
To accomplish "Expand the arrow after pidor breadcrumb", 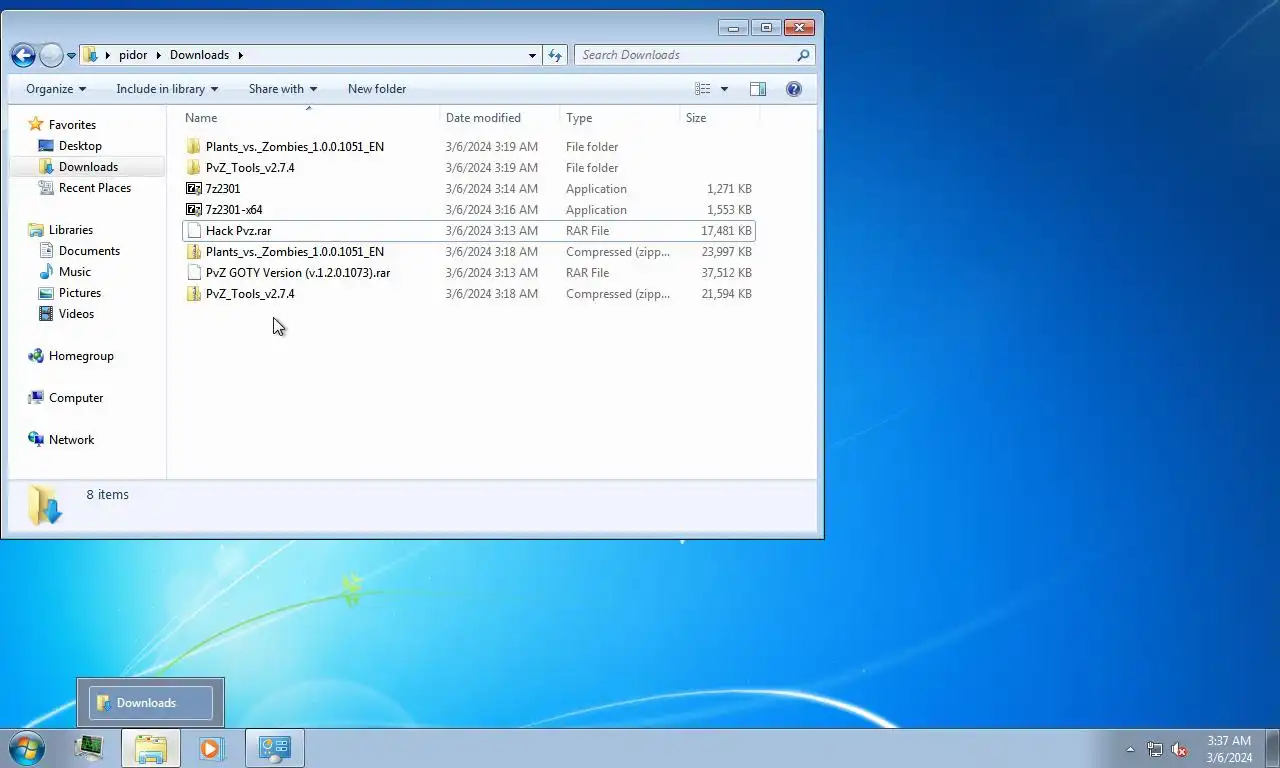I will click(158, 55).
